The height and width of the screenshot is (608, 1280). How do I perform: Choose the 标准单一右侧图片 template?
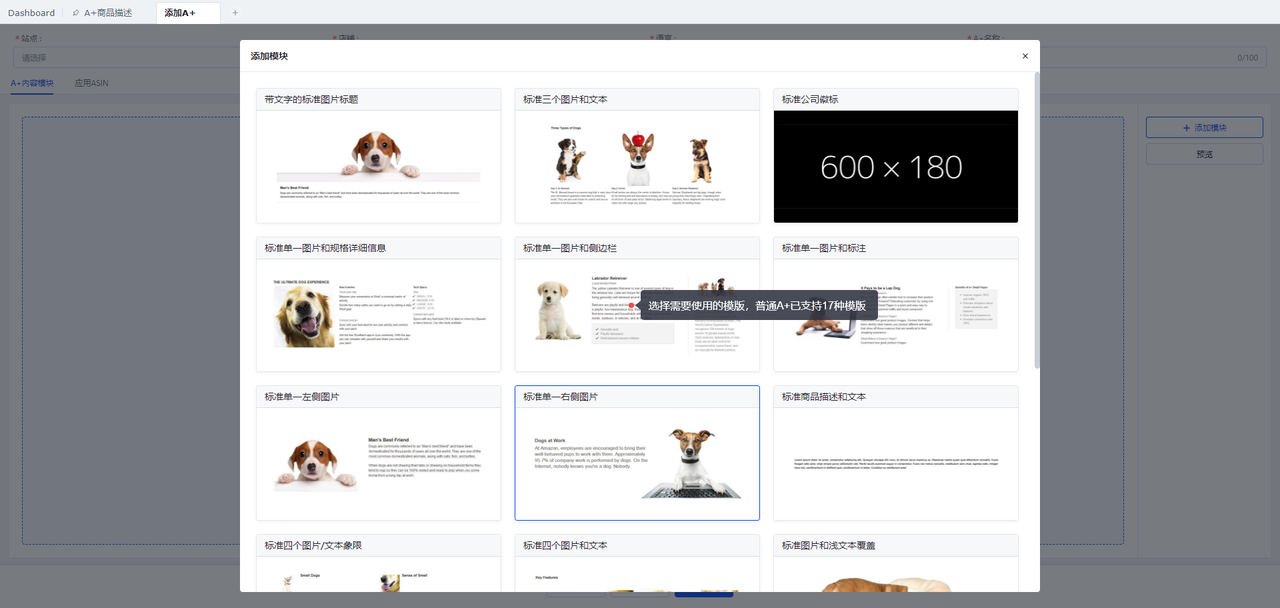637,453
